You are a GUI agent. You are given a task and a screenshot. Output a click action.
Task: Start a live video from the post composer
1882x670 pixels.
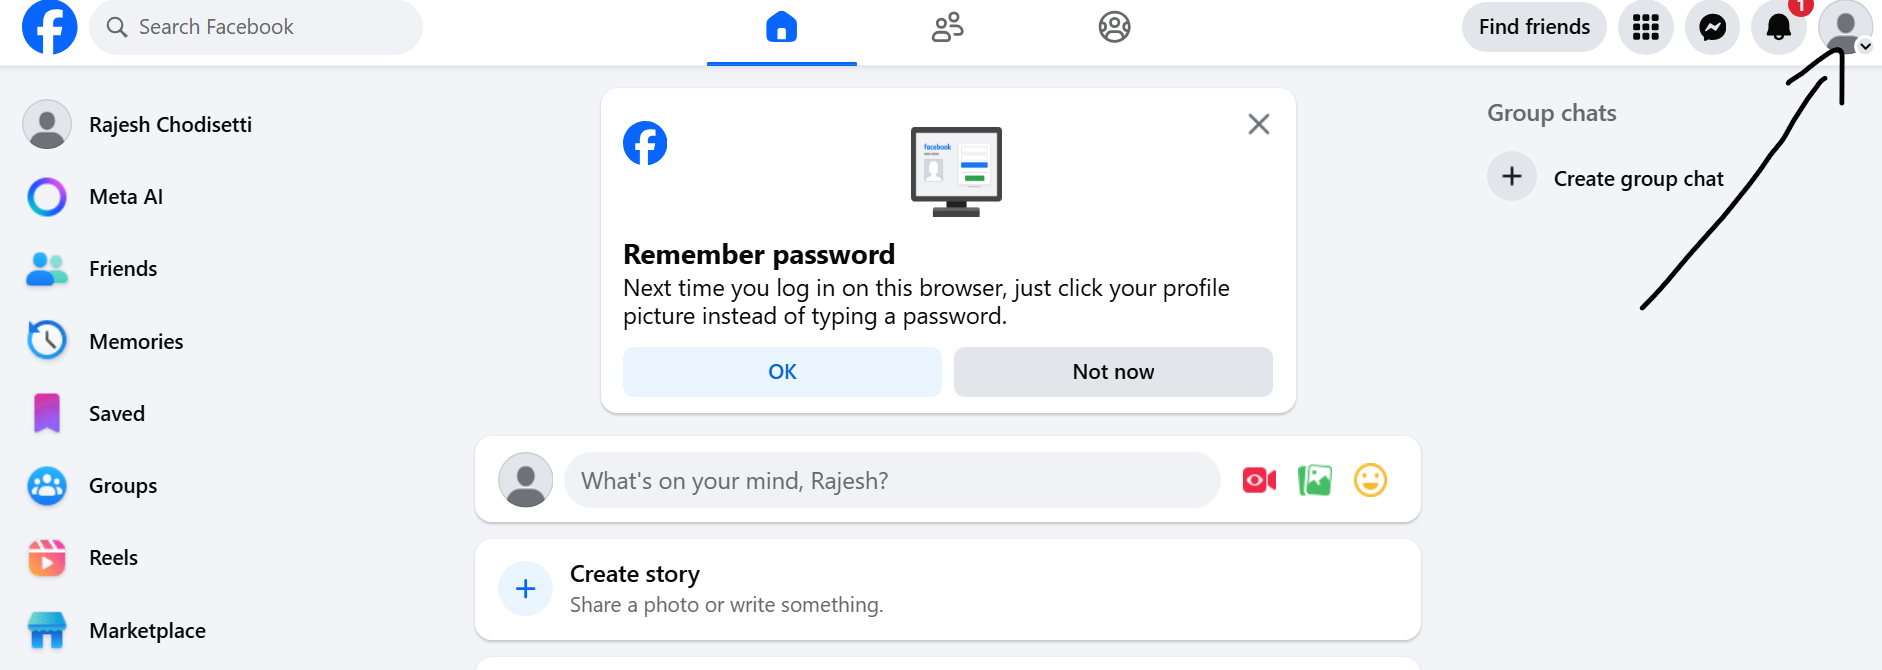tap(1258, 480)
